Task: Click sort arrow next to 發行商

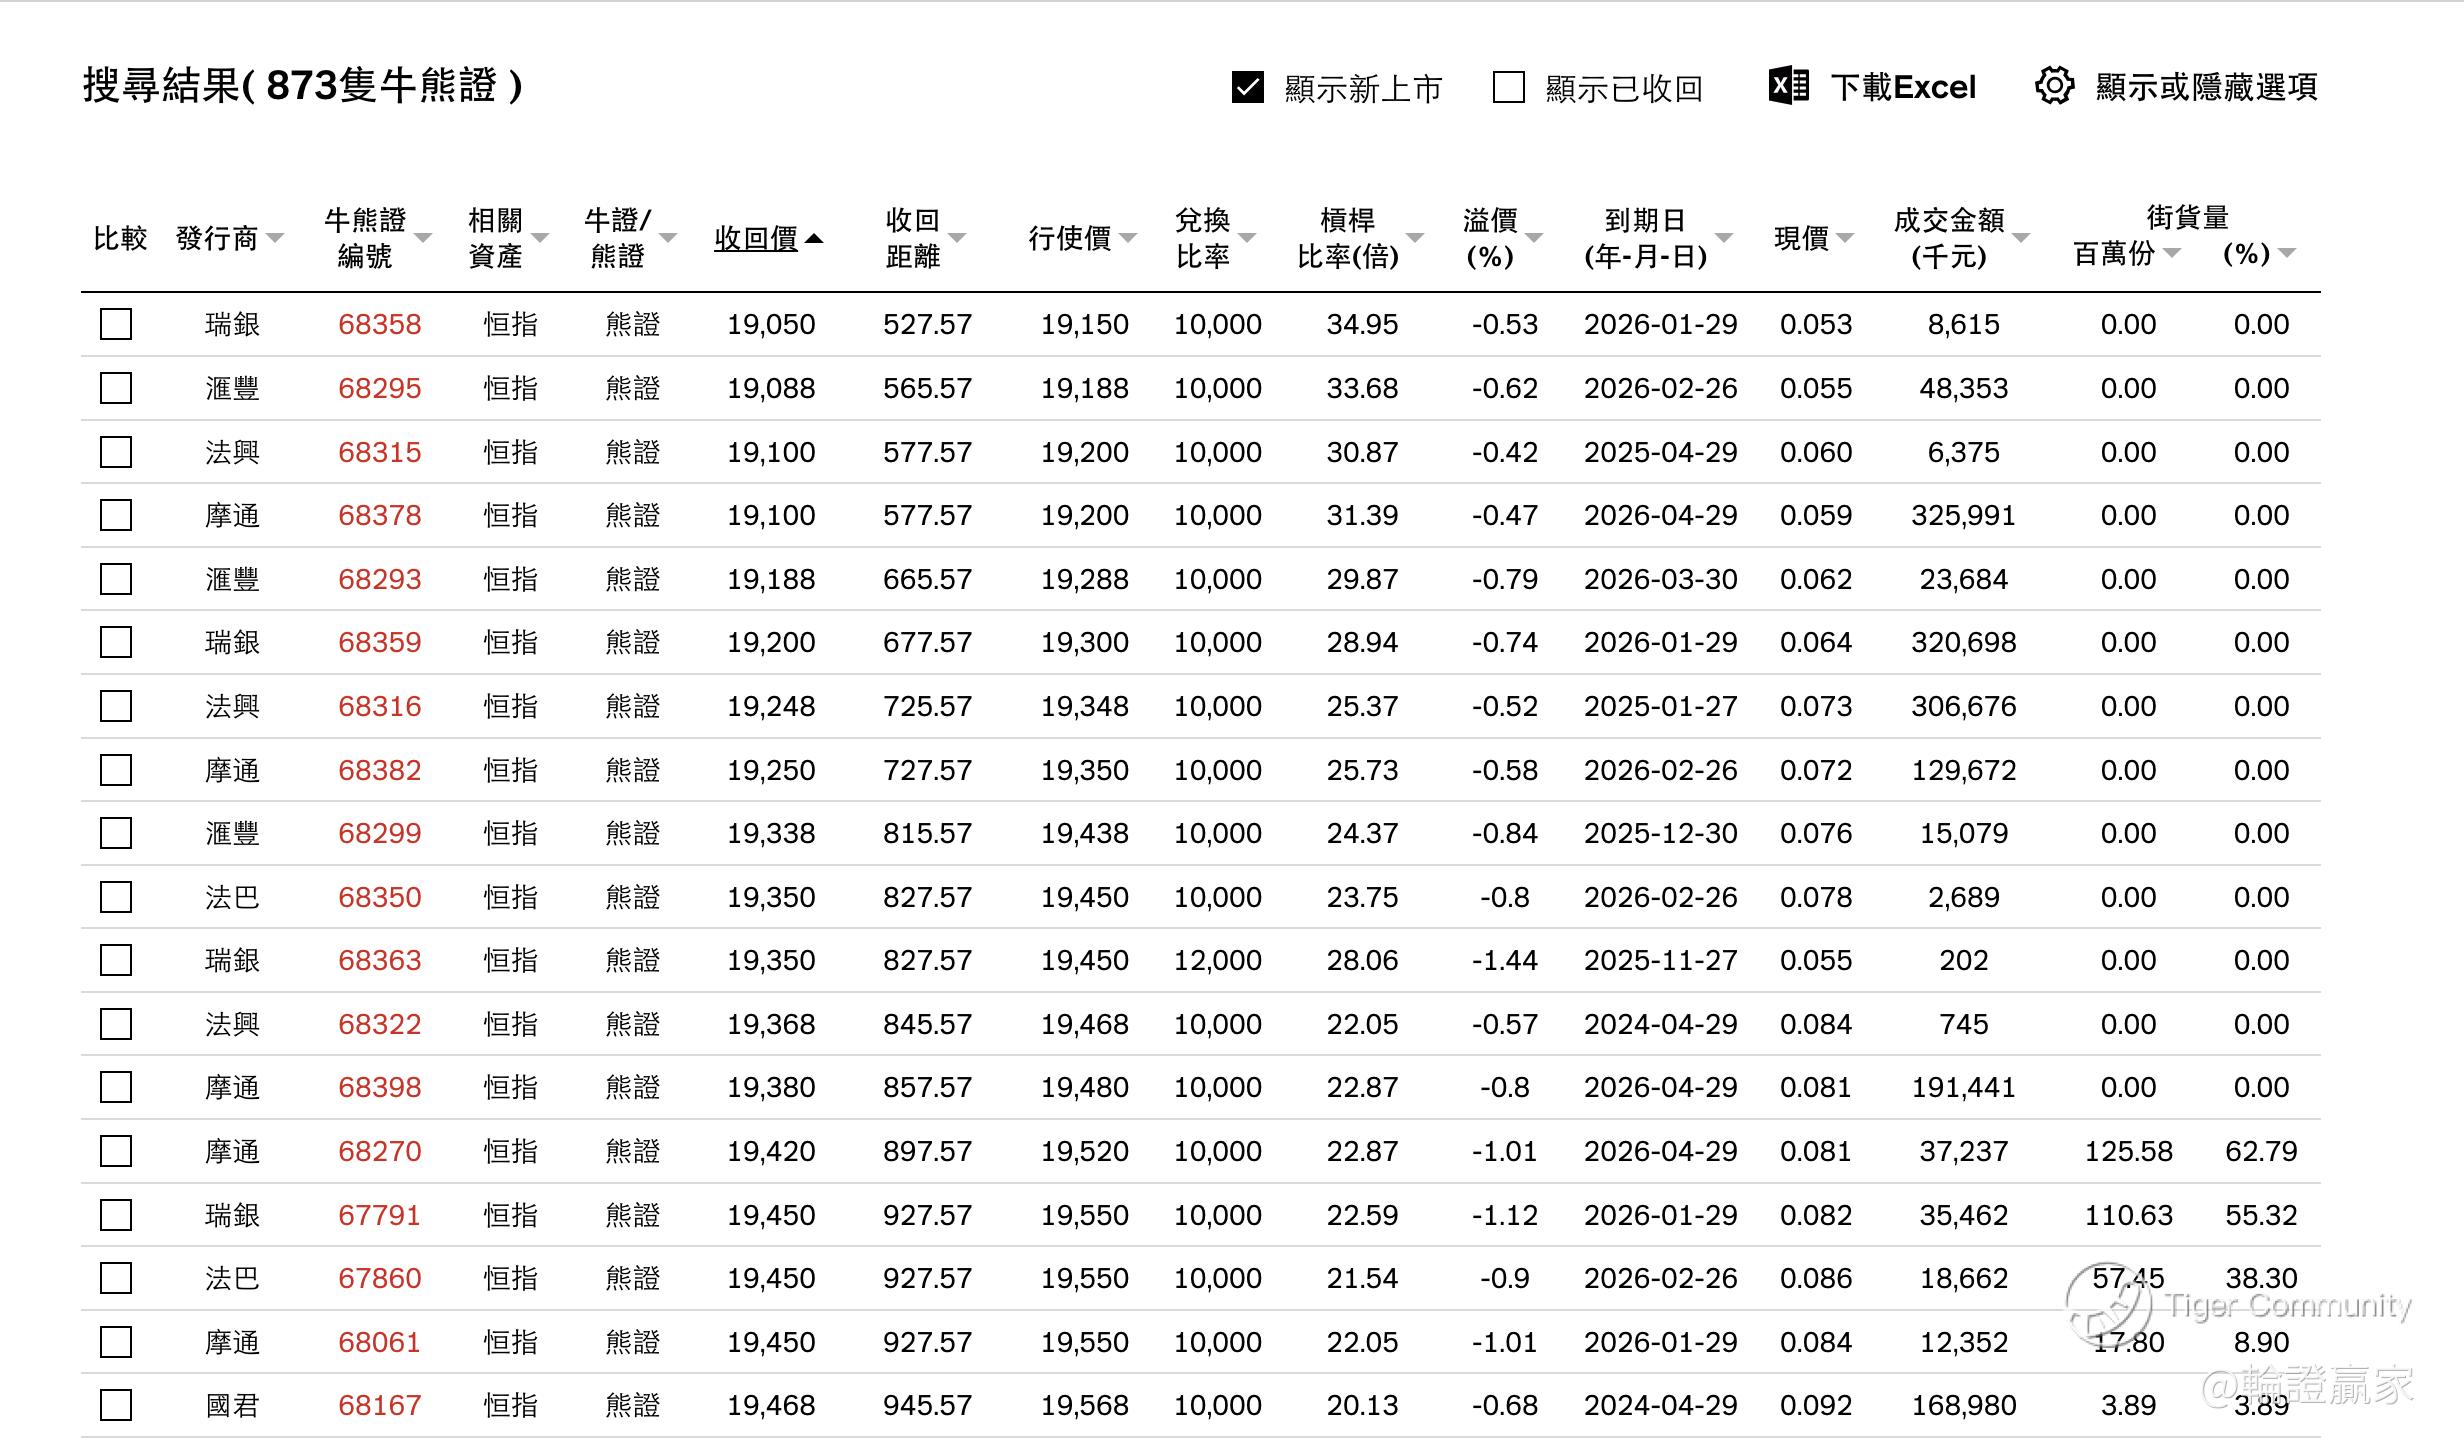Action: click(x=275, y=238)
